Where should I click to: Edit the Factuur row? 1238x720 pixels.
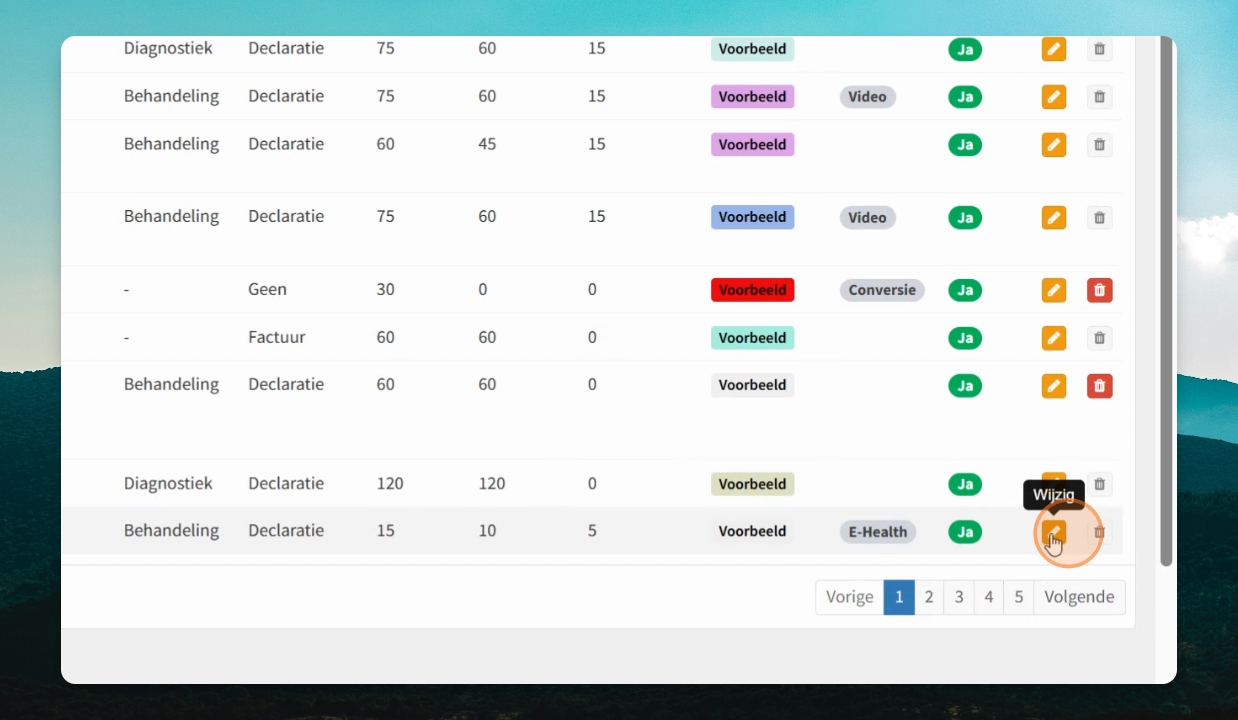point(1053,338)
